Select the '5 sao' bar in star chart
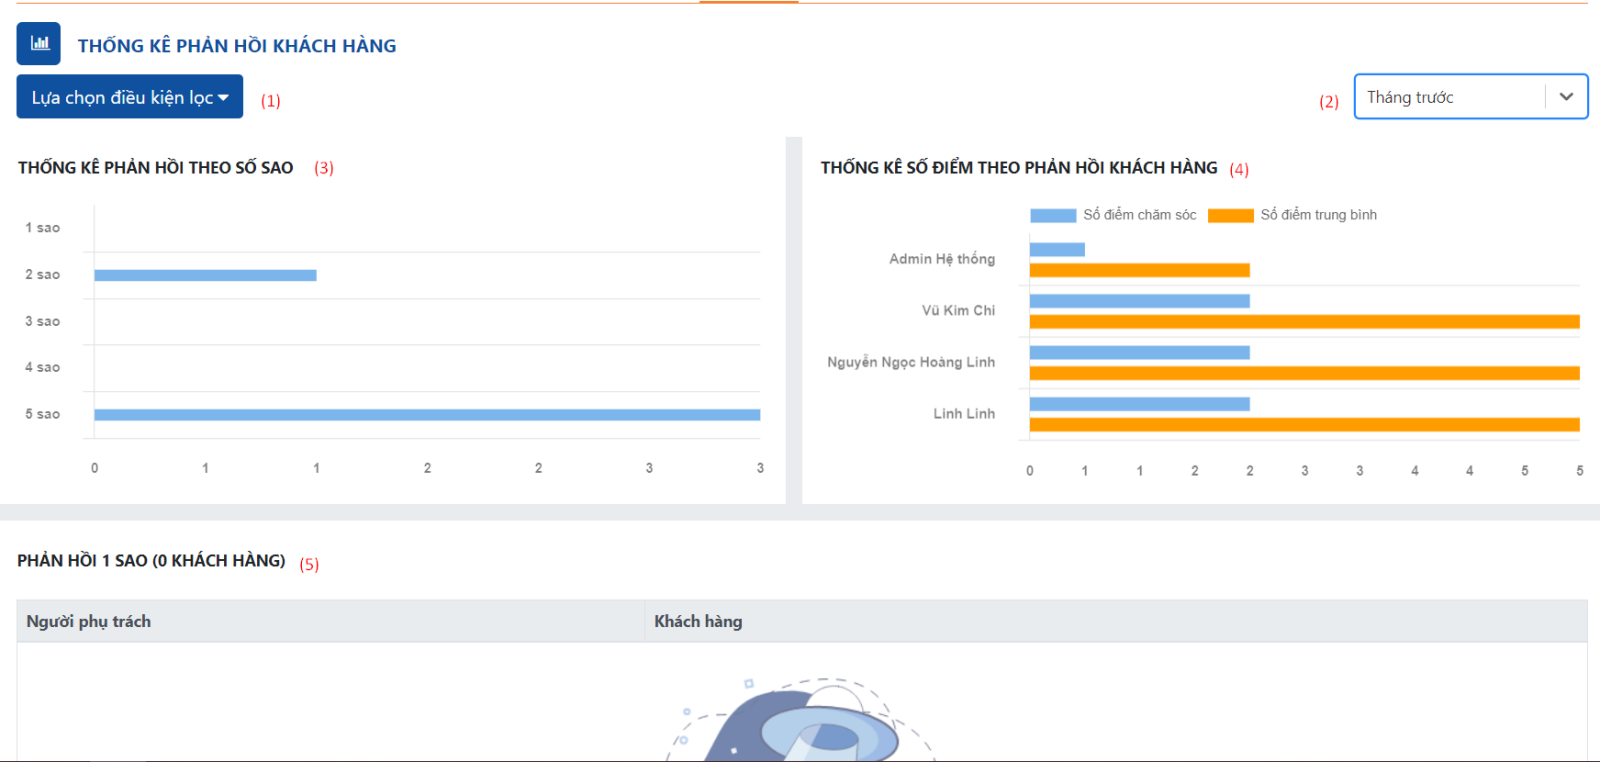The height and width of the screenshot is (762, 1600). (427, 414)
